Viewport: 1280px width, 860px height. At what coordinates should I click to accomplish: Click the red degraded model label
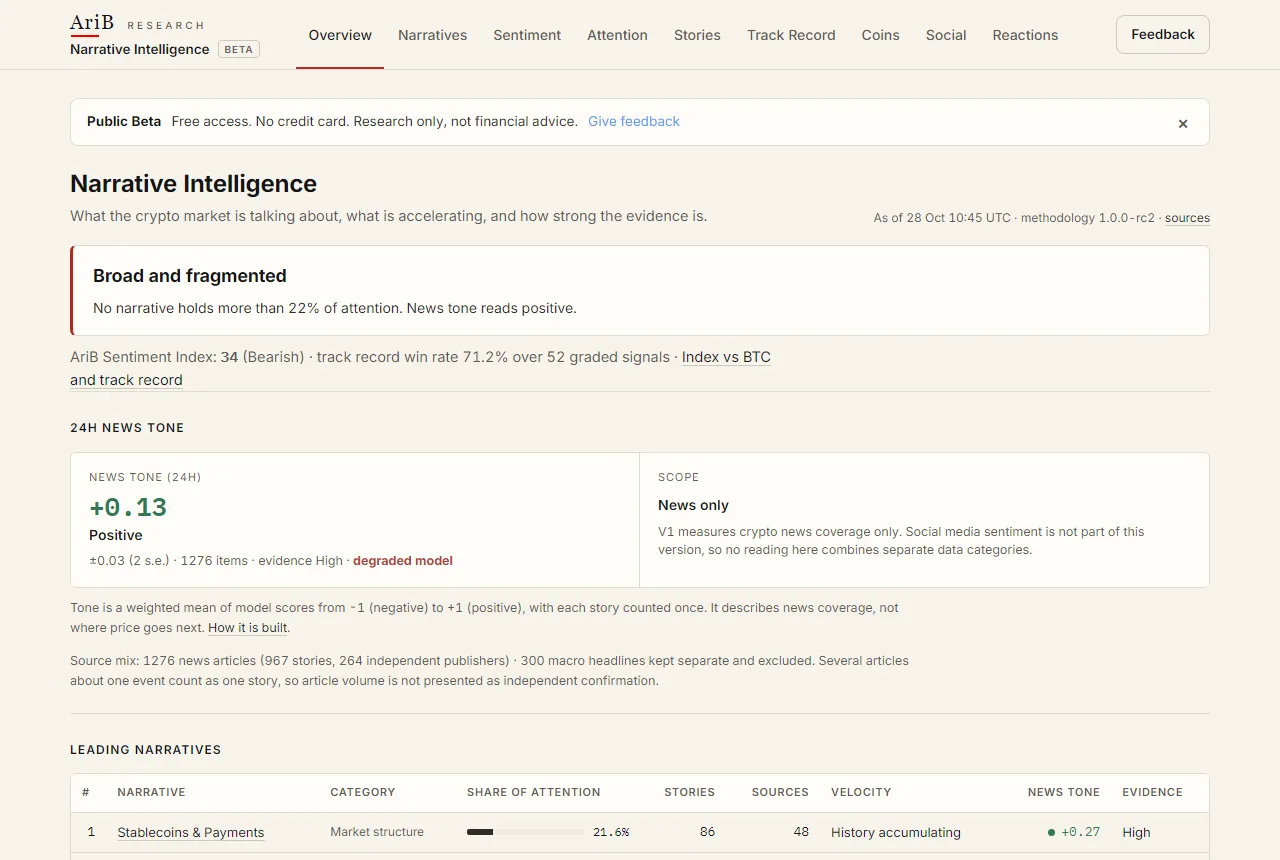click(403, 561)
